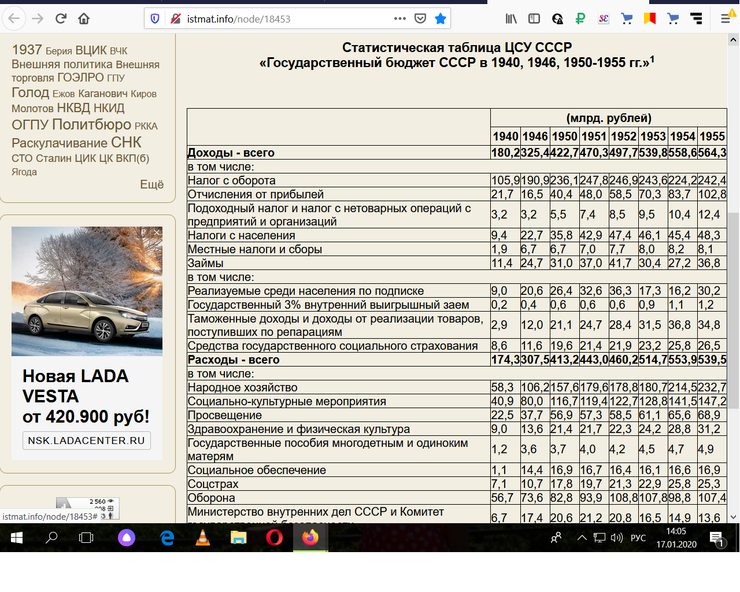Reload the page in Firefox

pyautogui.click(x=60, y=18)
